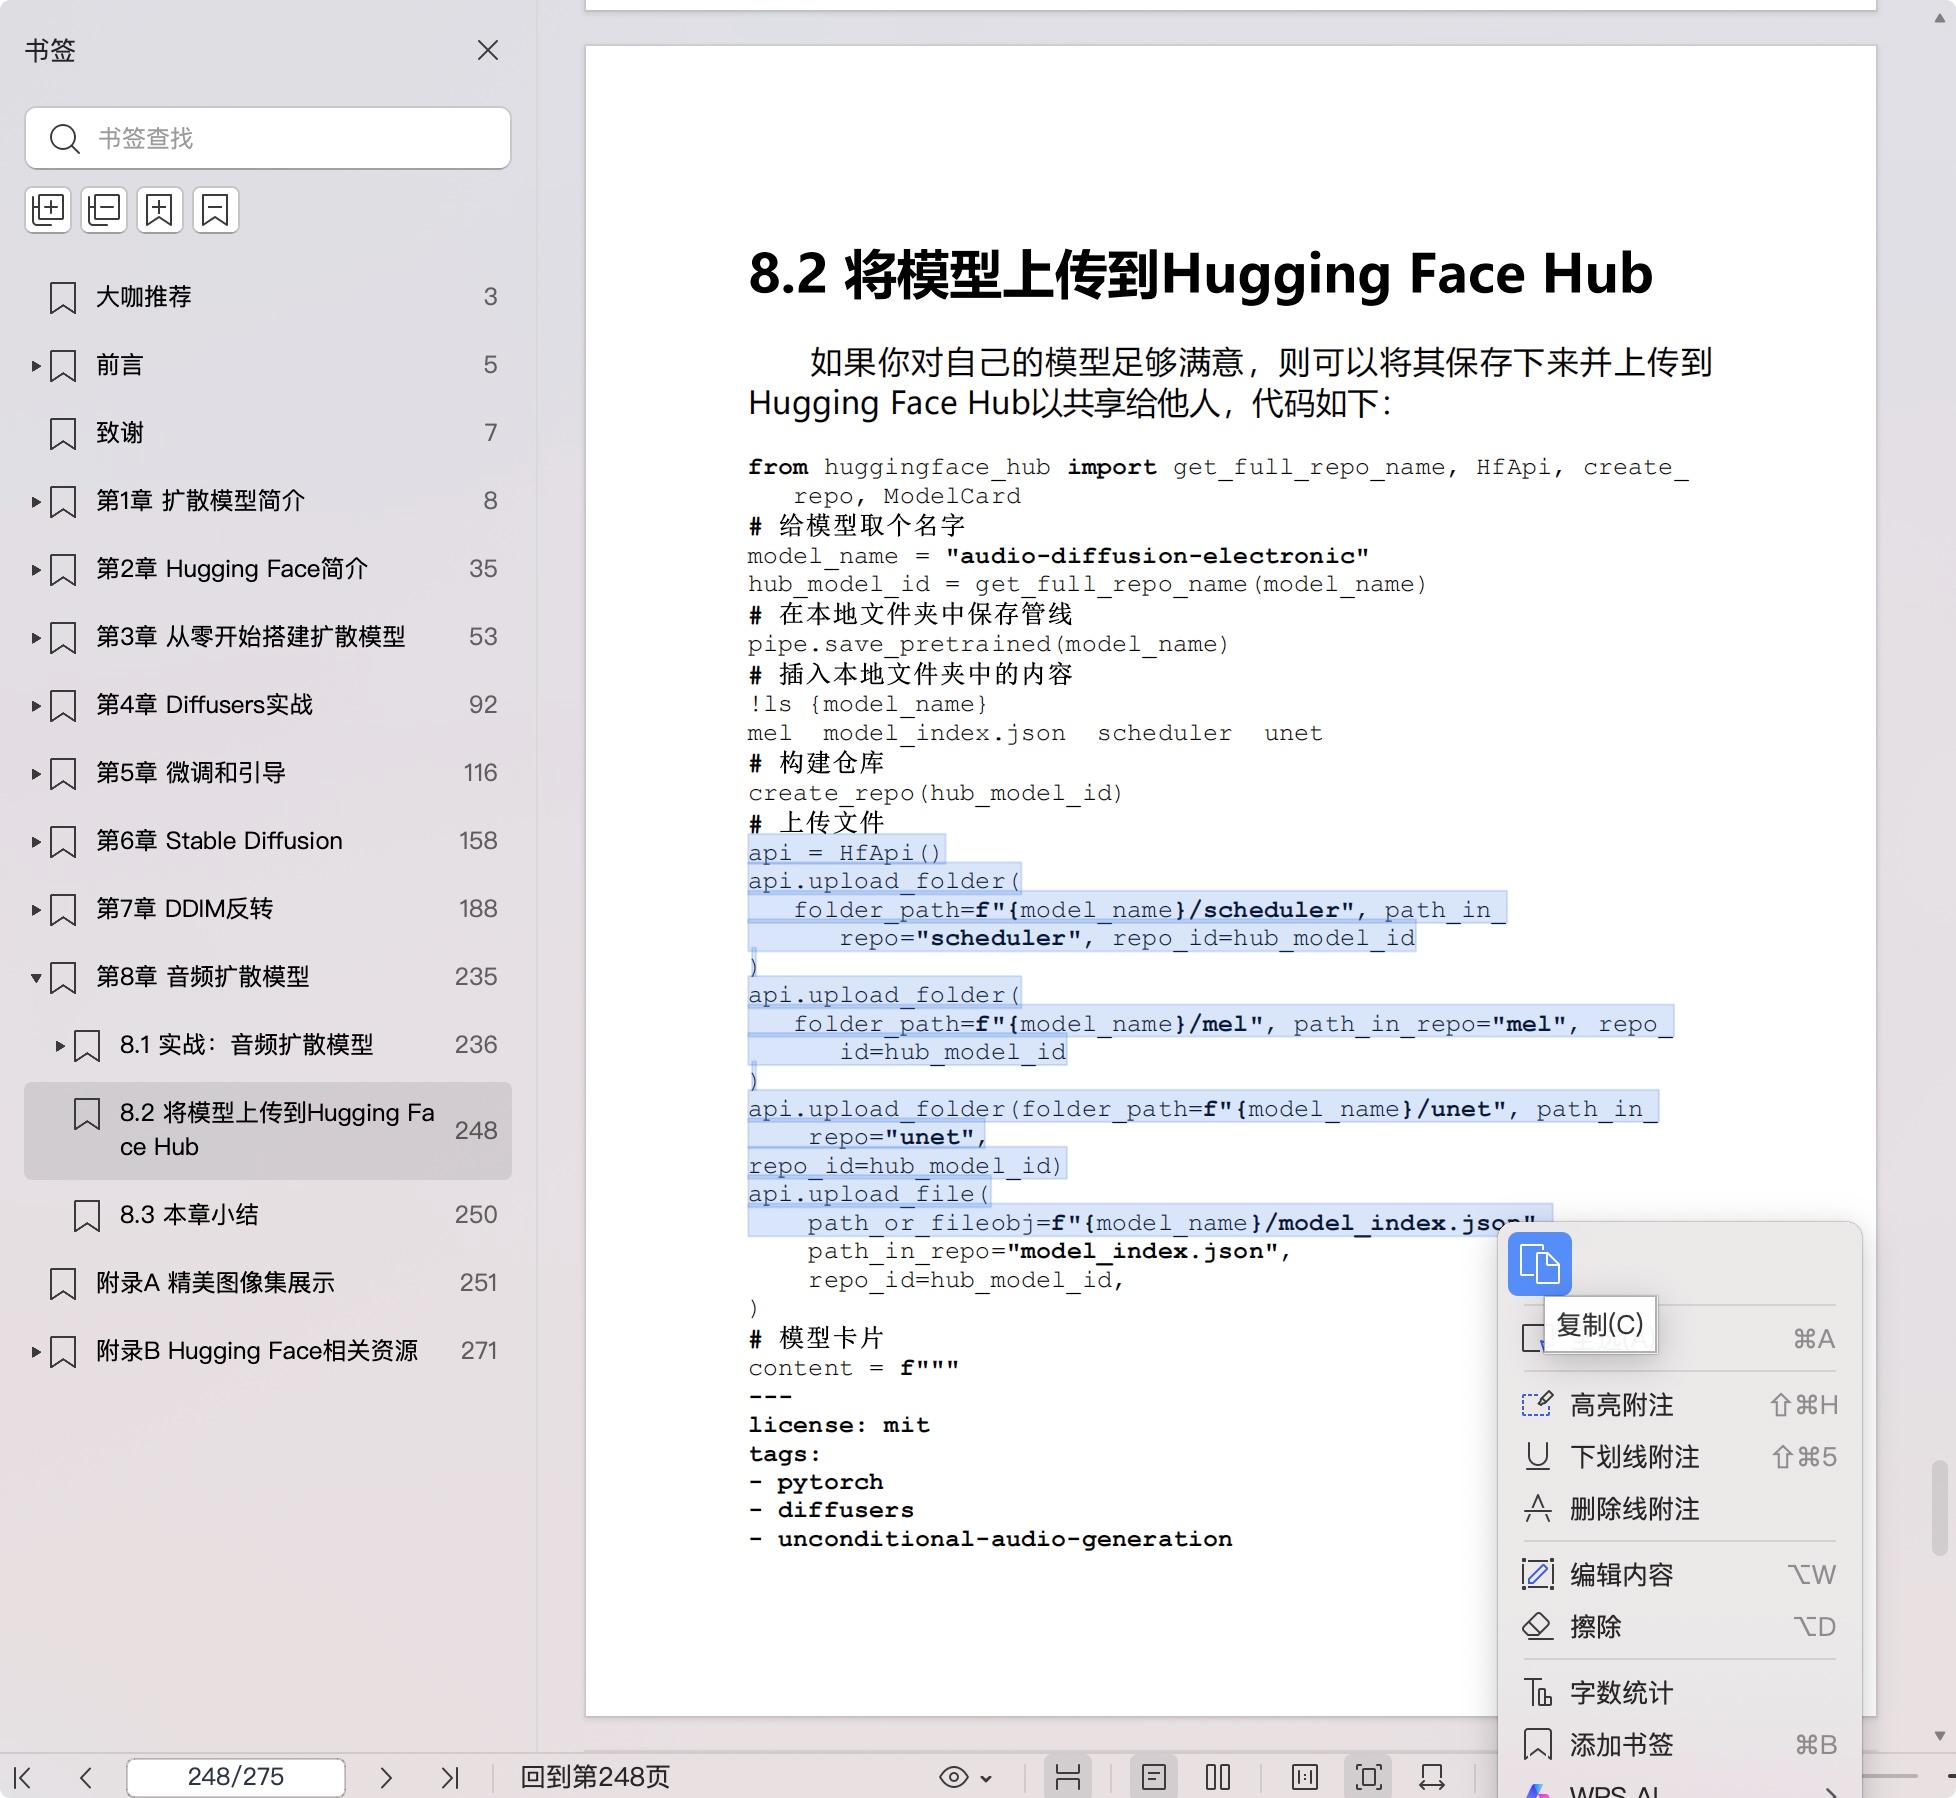Go to the next page
1956x1798 pixels.
click(x=386, y=1777)
